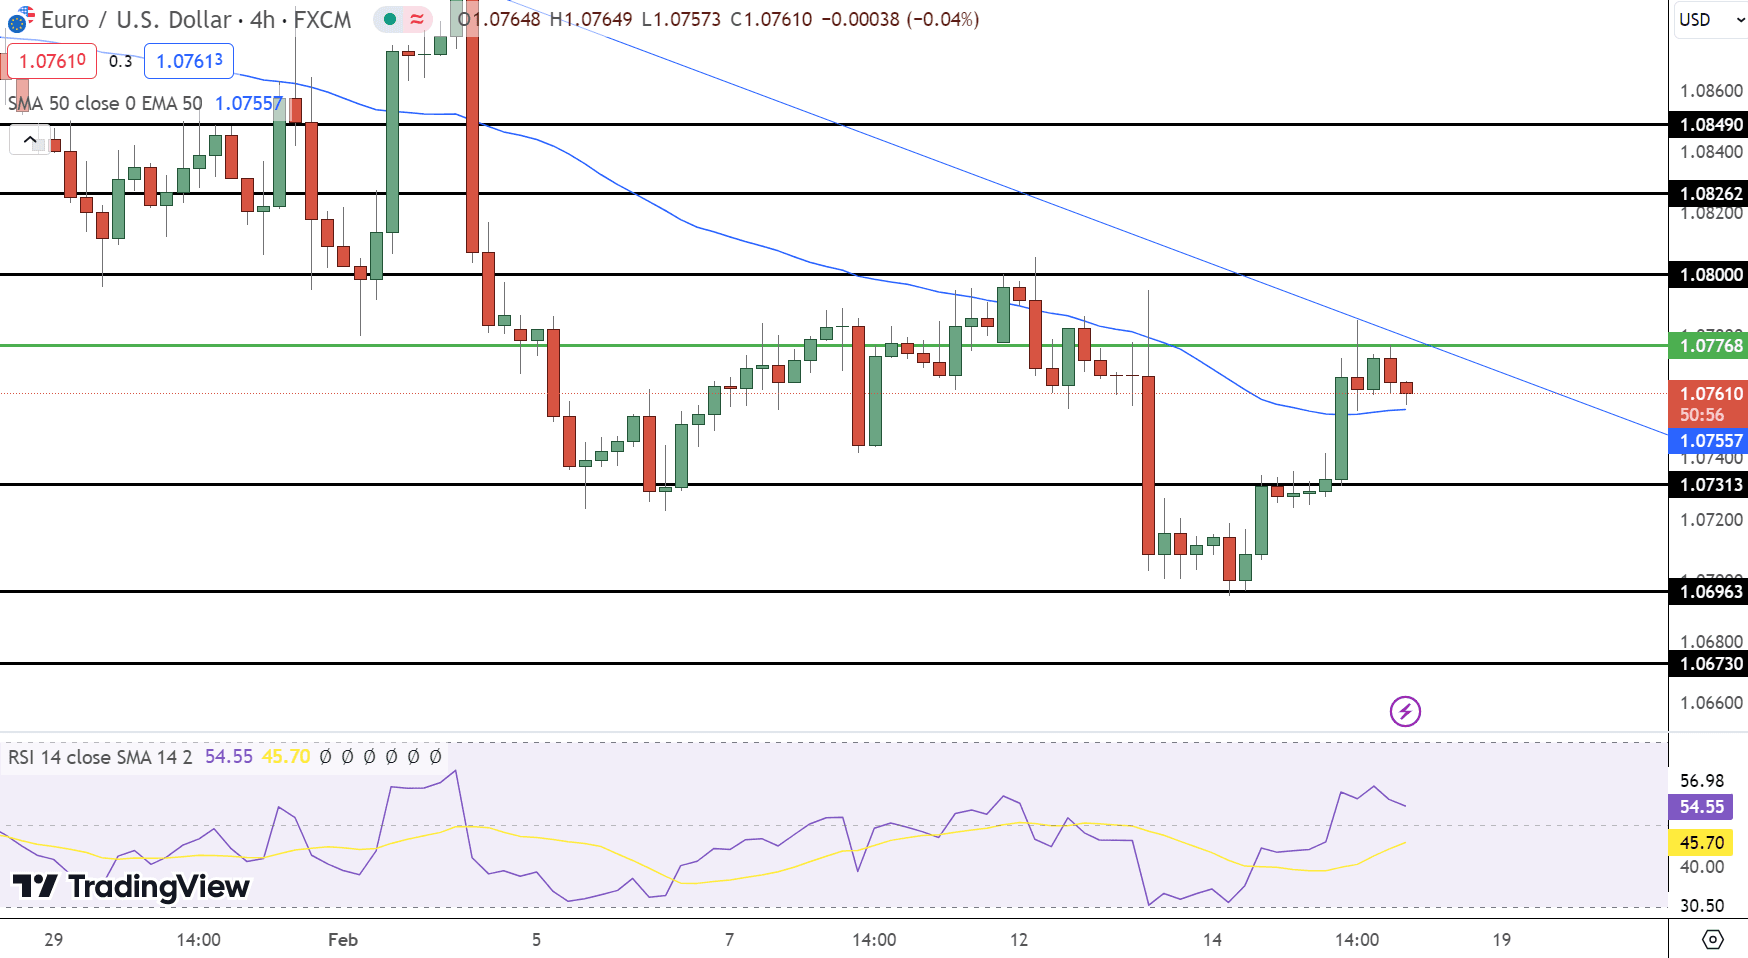Image resolution: width=1748 pixels, height=958 pixels.
Task: Click the 1.08490 resistance level label
Action: 1709,125
